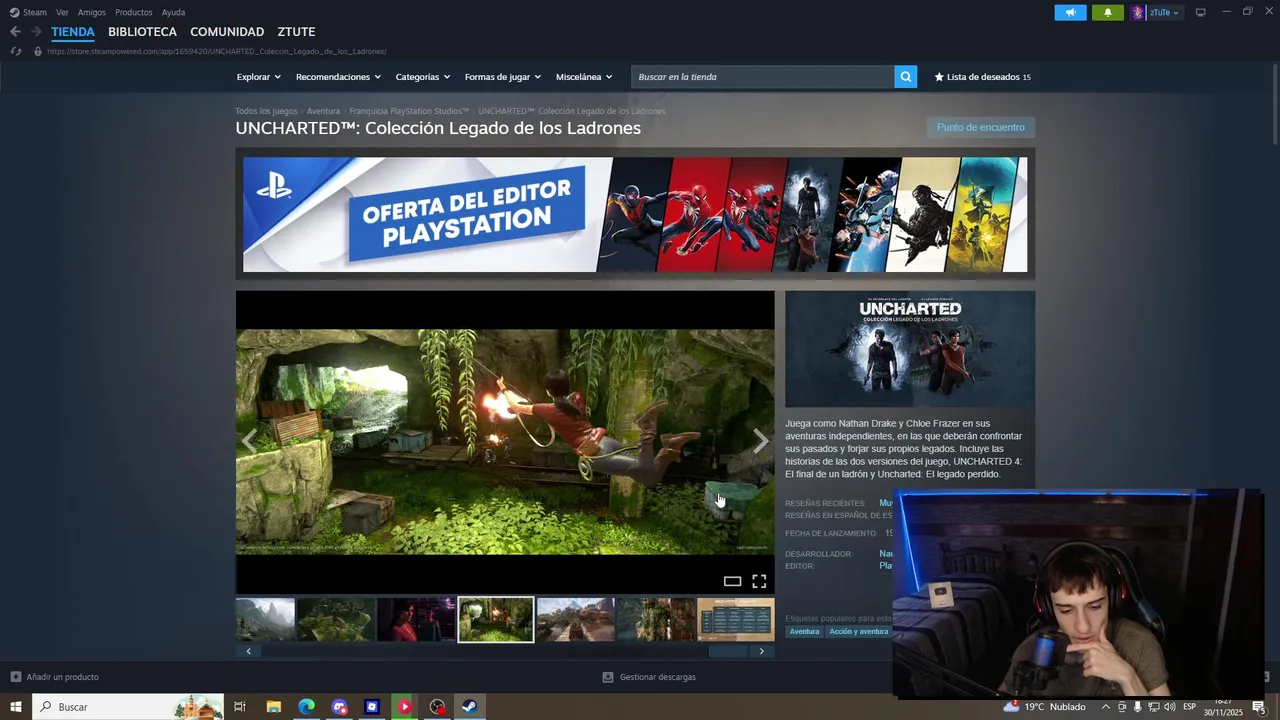Go forward with the navigation arrow
Image resolution: width=1280 pixels, height=720 pixels.
(x=36, y=32)
